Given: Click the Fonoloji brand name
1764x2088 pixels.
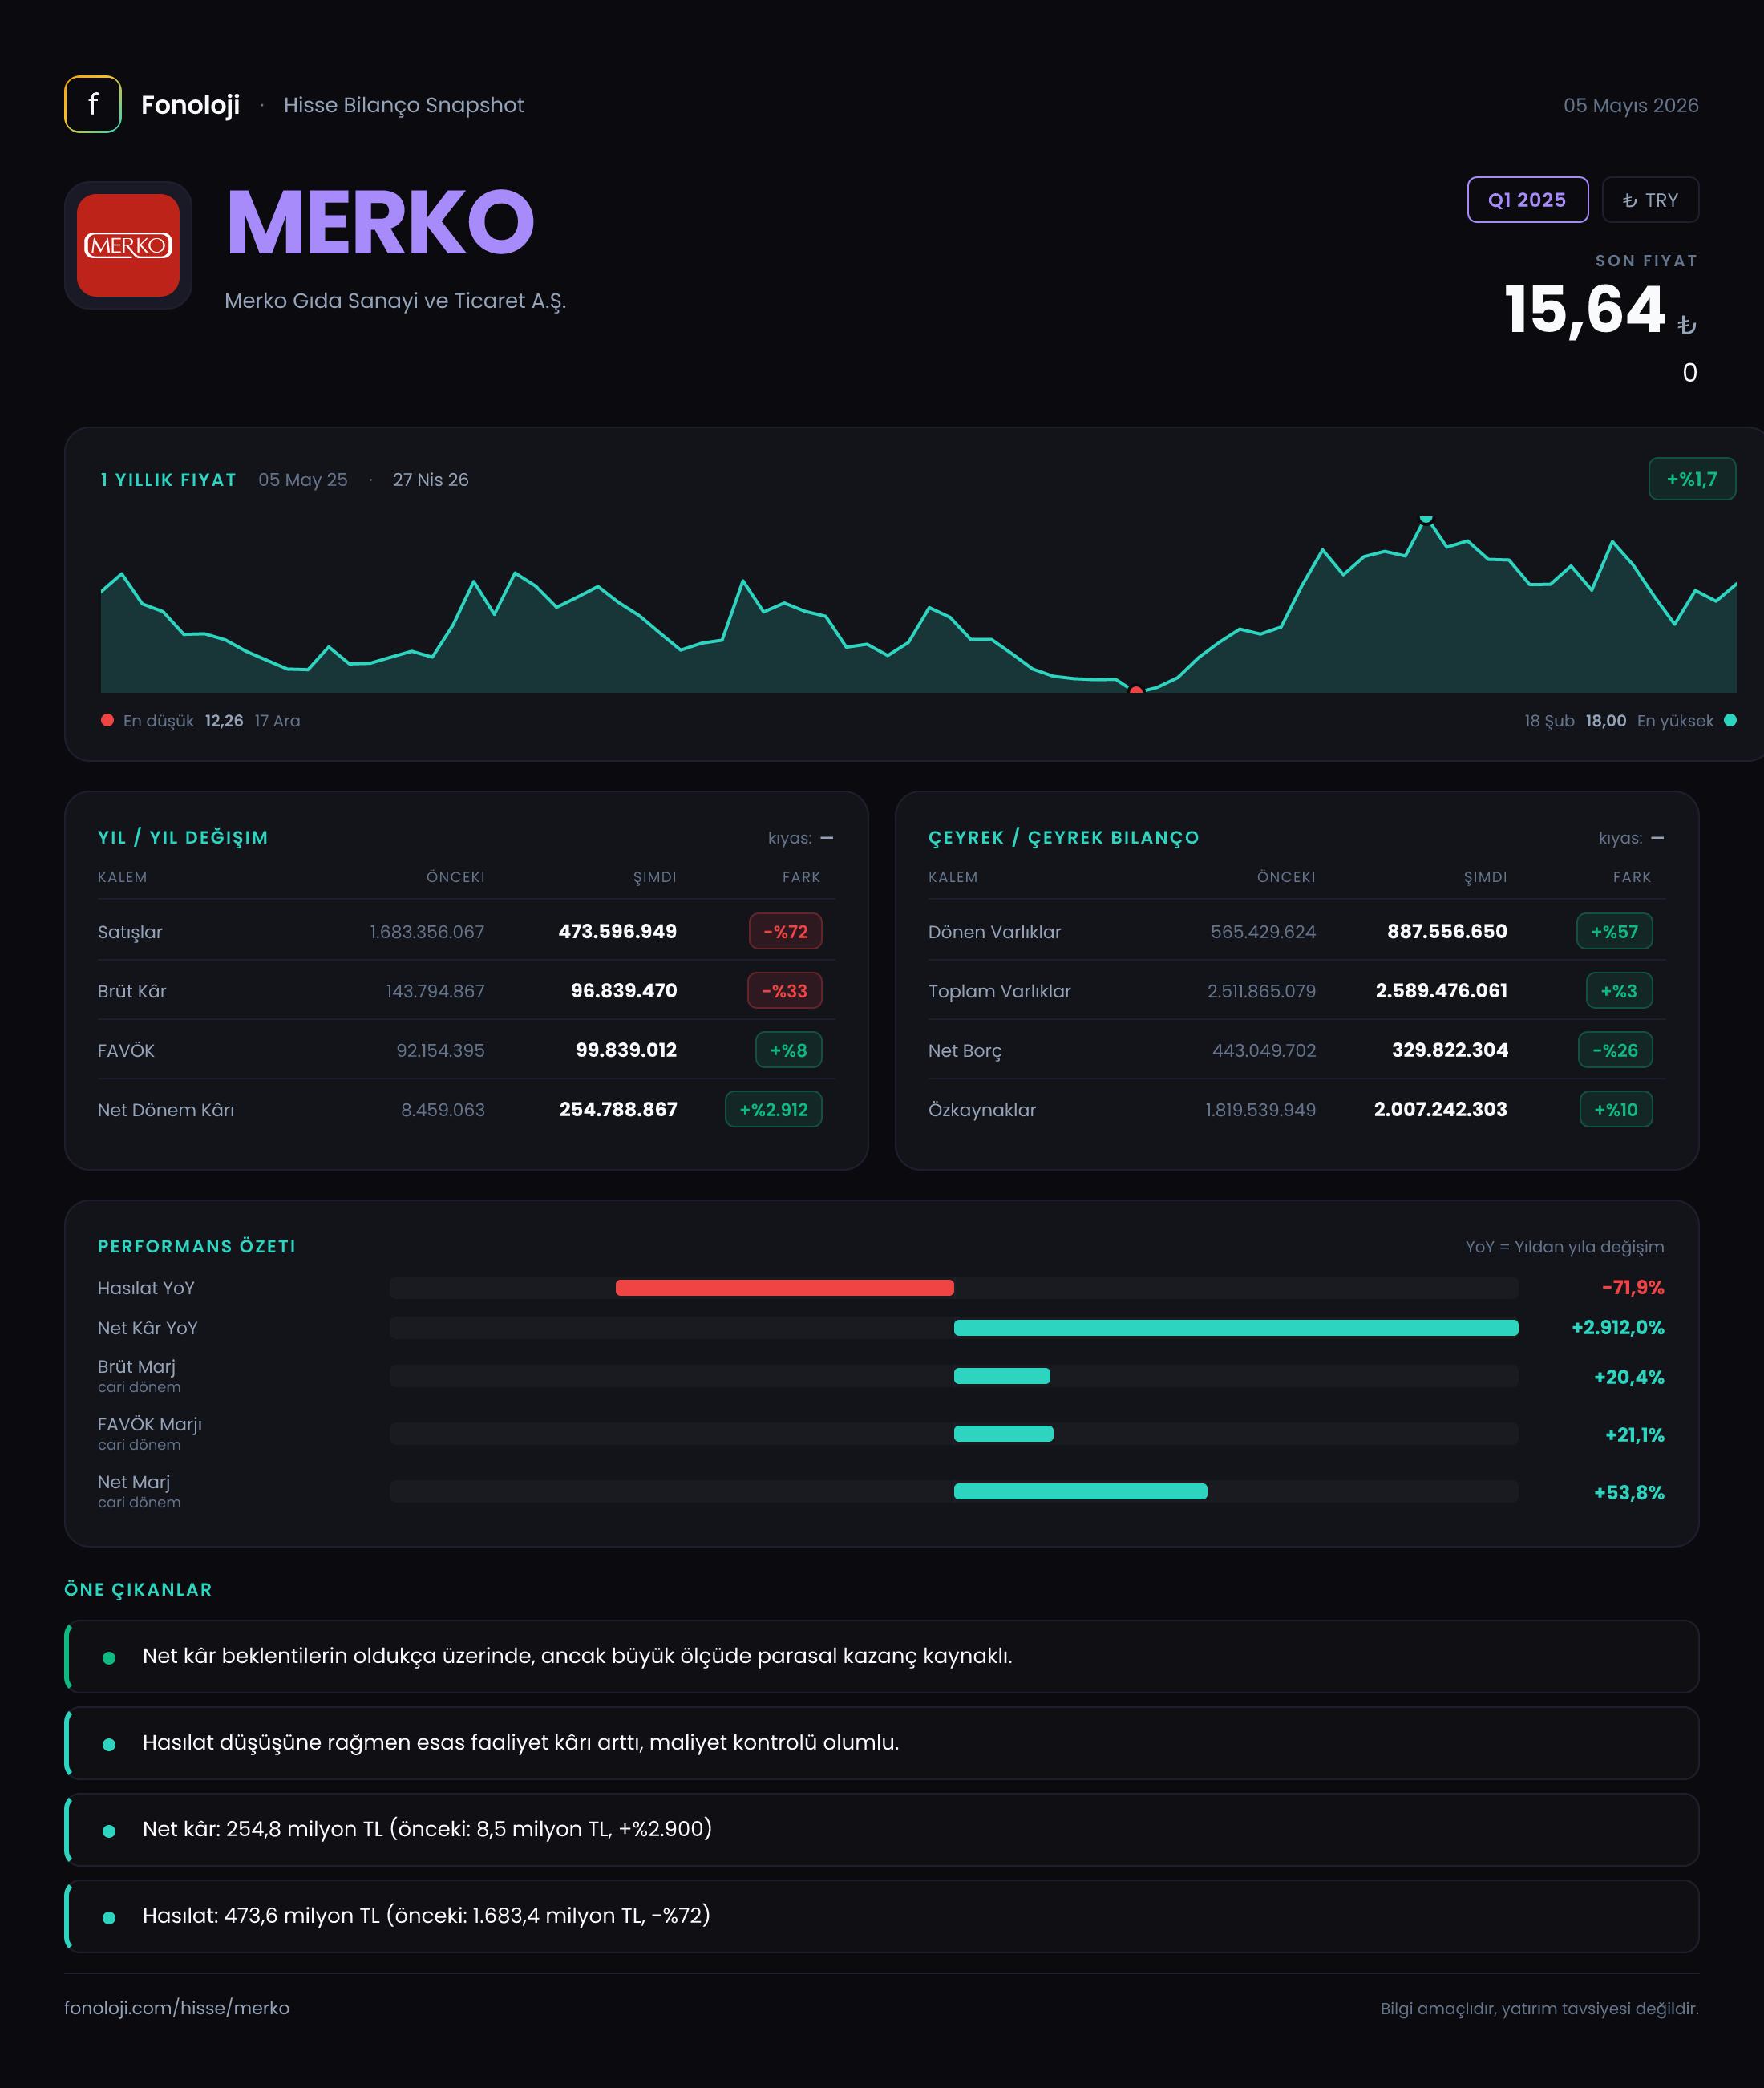Looking at the screenshot, I should click(x=190, y=105).
